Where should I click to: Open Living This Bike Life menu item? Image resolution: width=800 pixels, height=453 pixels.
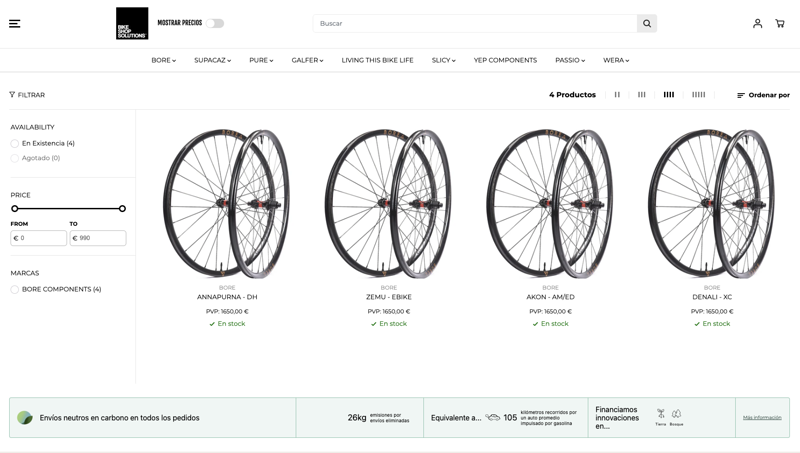(378, 60)
